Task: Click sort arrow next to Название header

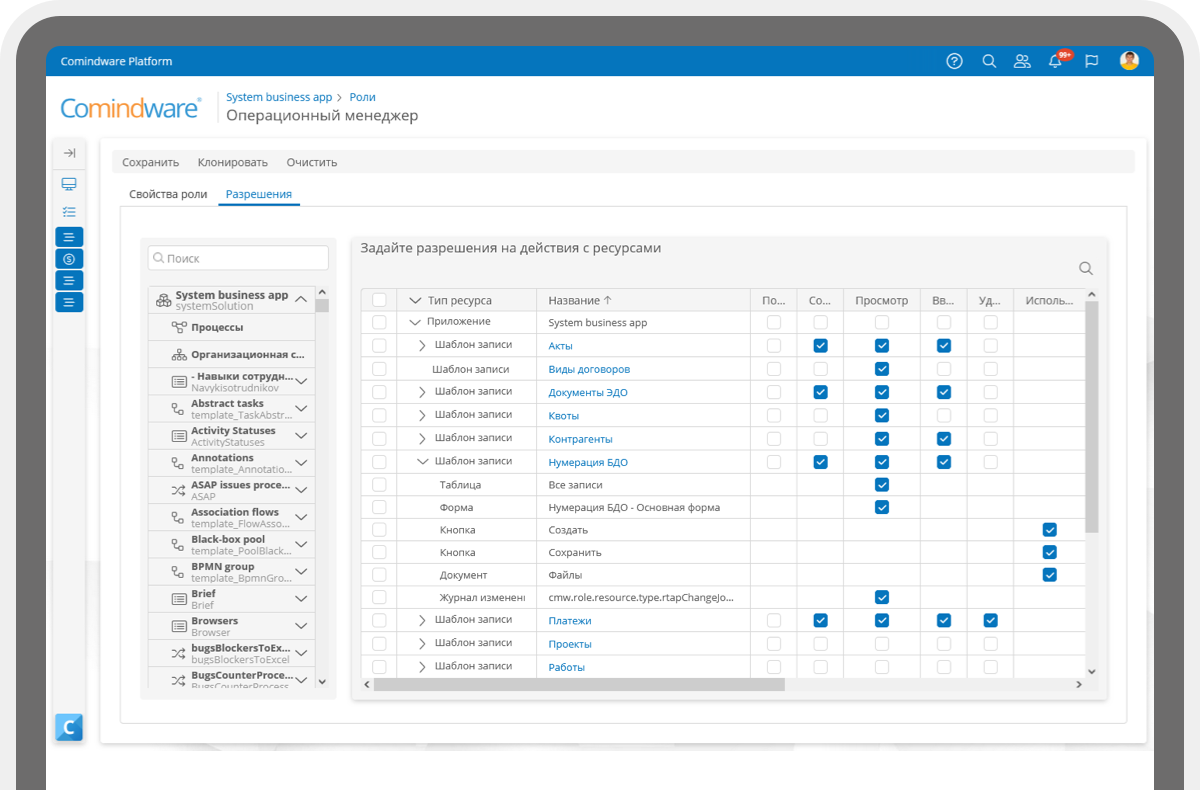Action: click(607, 300)
